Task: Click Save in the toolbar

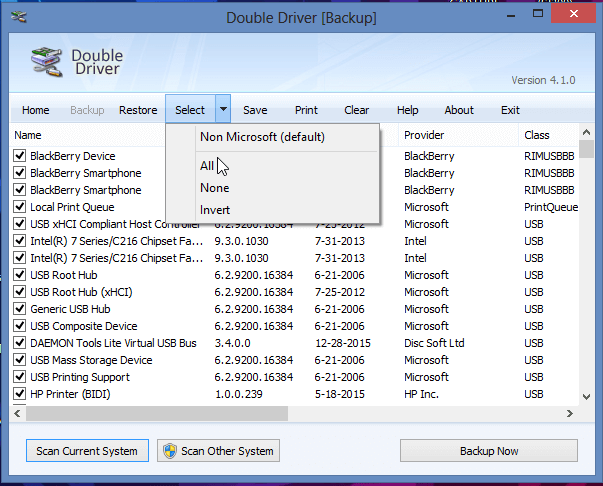Action: [x=255, y=110]
